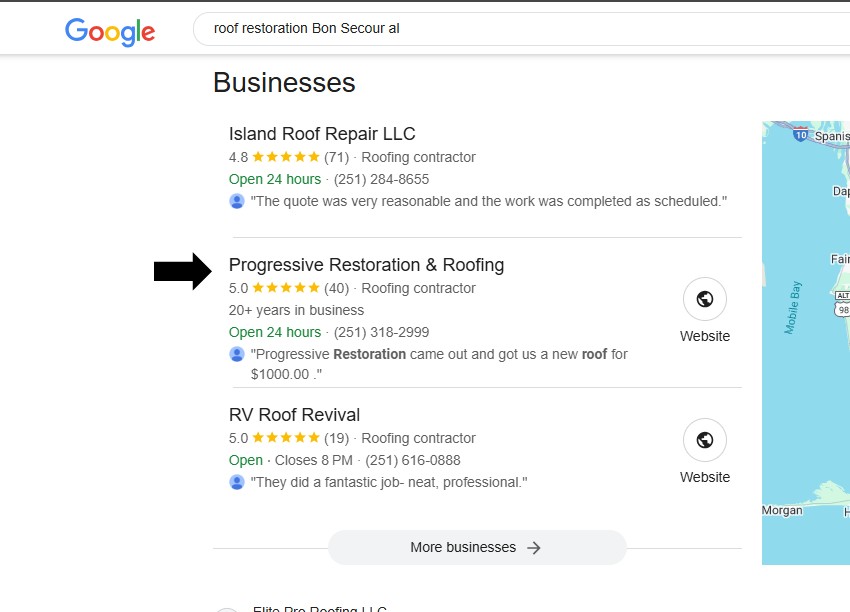Open RV Roof Revival website globe icon
This screenshot has height=612, width=850.
tap(704, 440)
